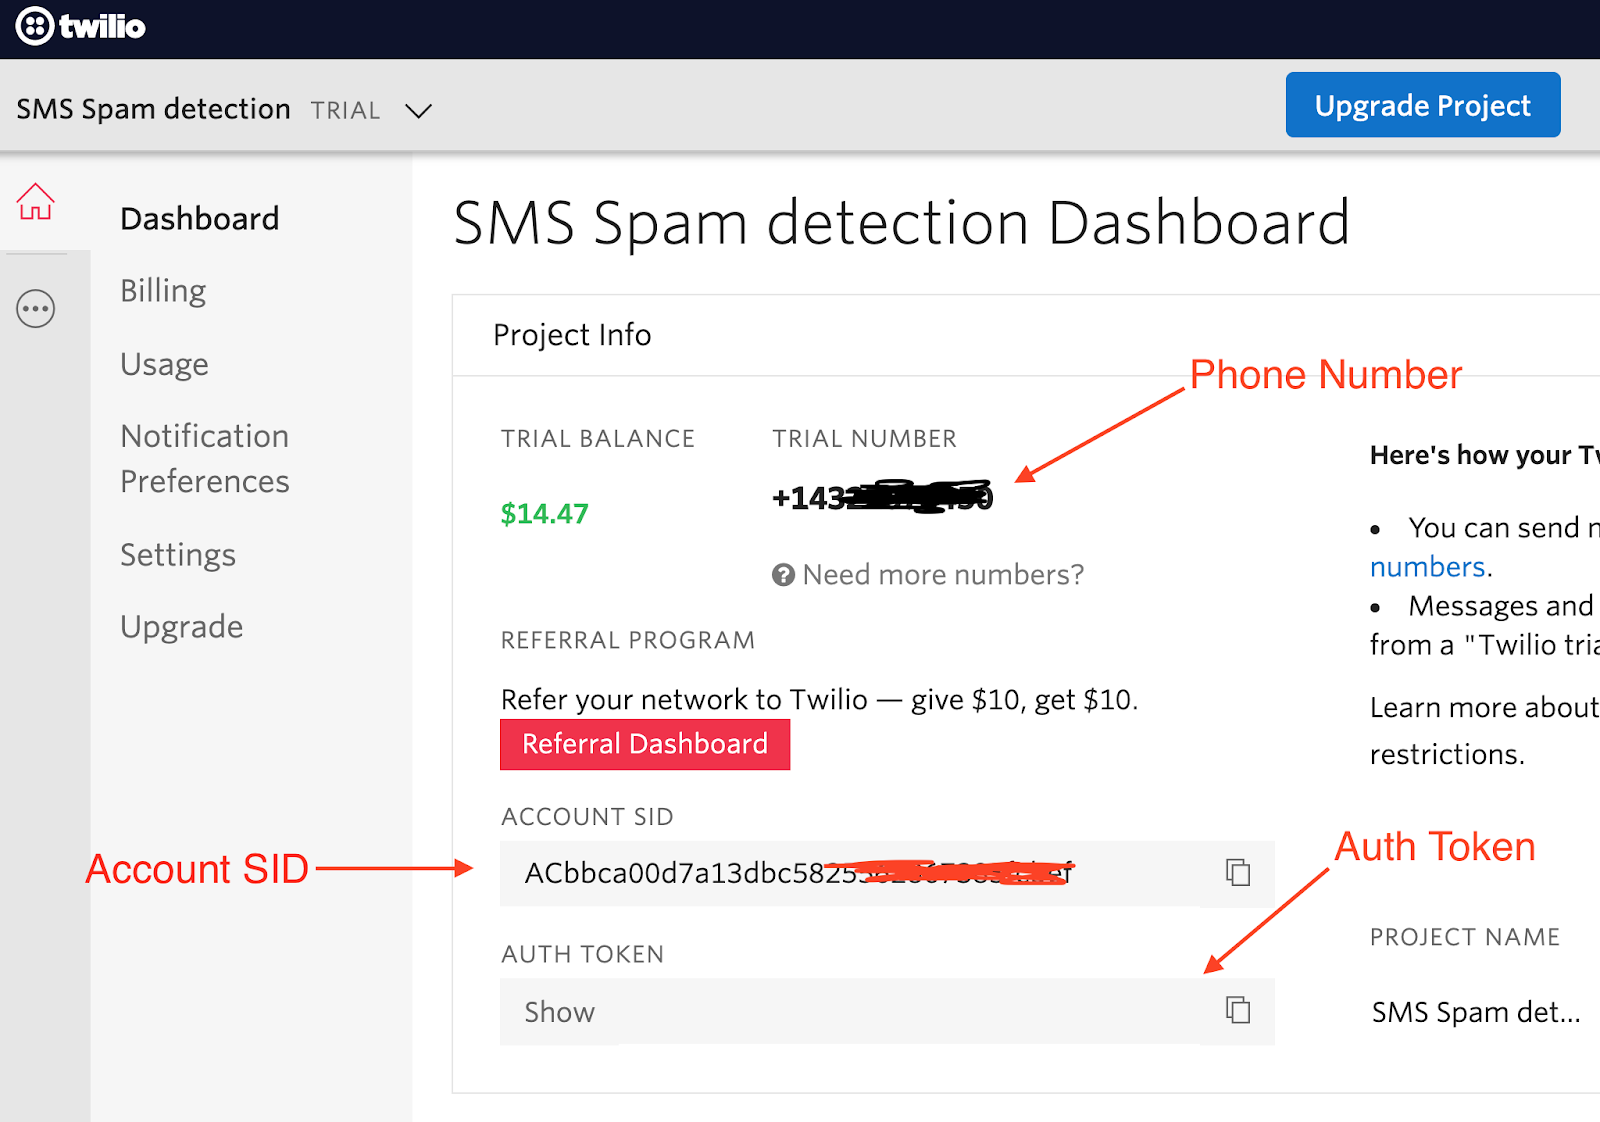Go to Settings in sidebar
This screenshot has height=1122, width=1600.
click(x=178, y=555)
